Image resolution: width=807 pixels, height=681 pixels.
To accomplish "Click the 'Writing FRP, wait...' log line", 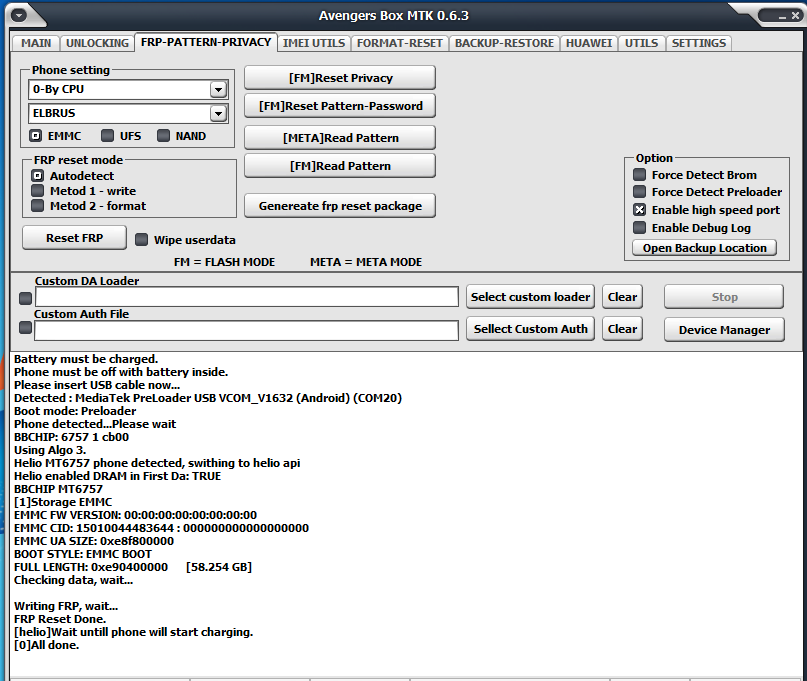I will (66, 606).
